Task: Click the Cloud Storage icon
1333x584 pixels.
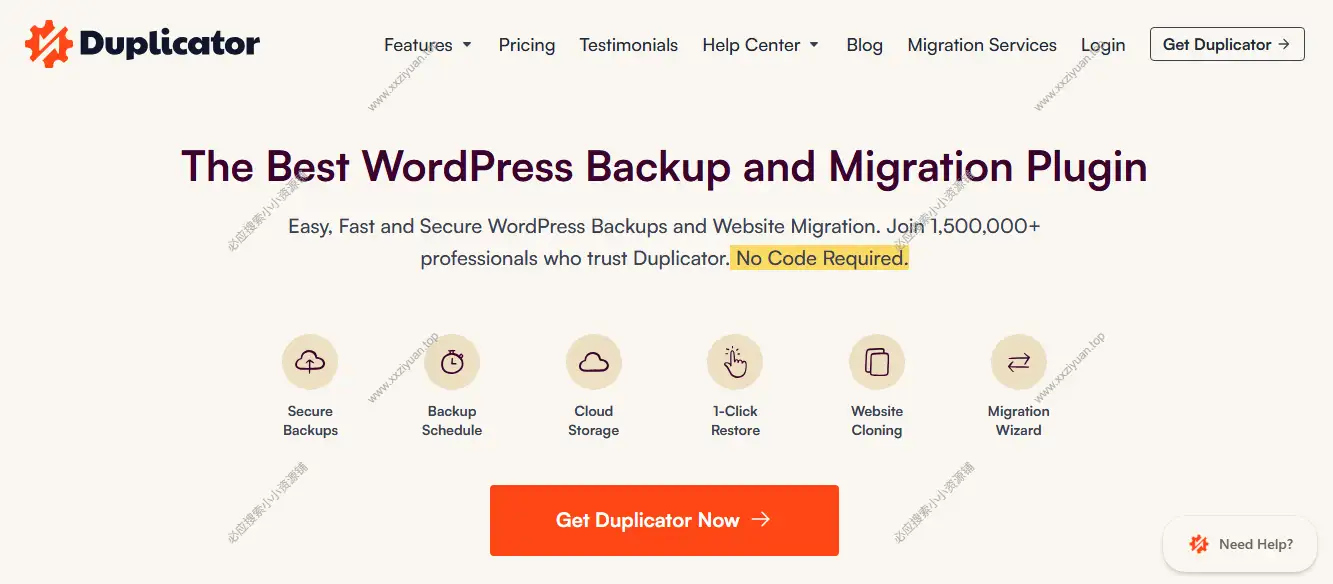Action: pos(594,362)
